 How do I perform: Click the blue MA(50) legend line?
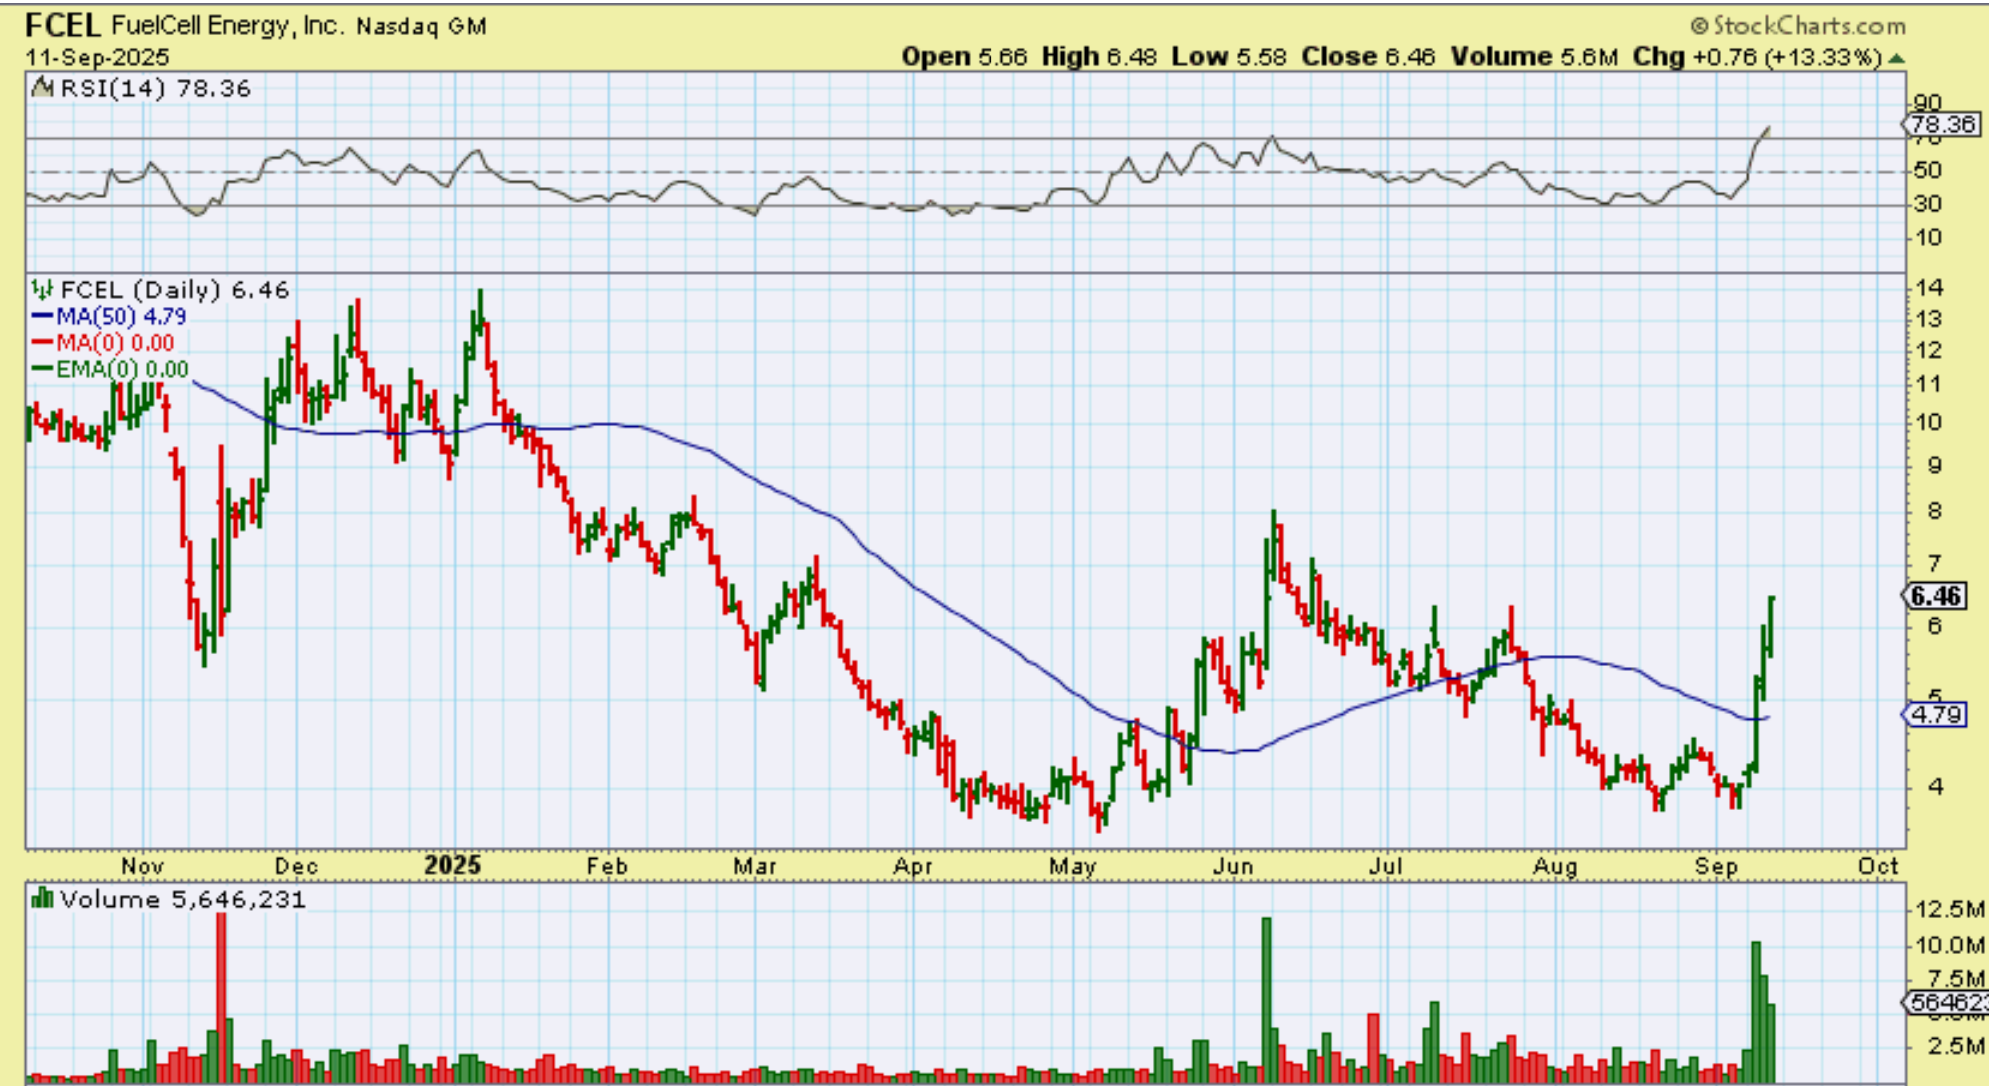click(x=42, y=316)
